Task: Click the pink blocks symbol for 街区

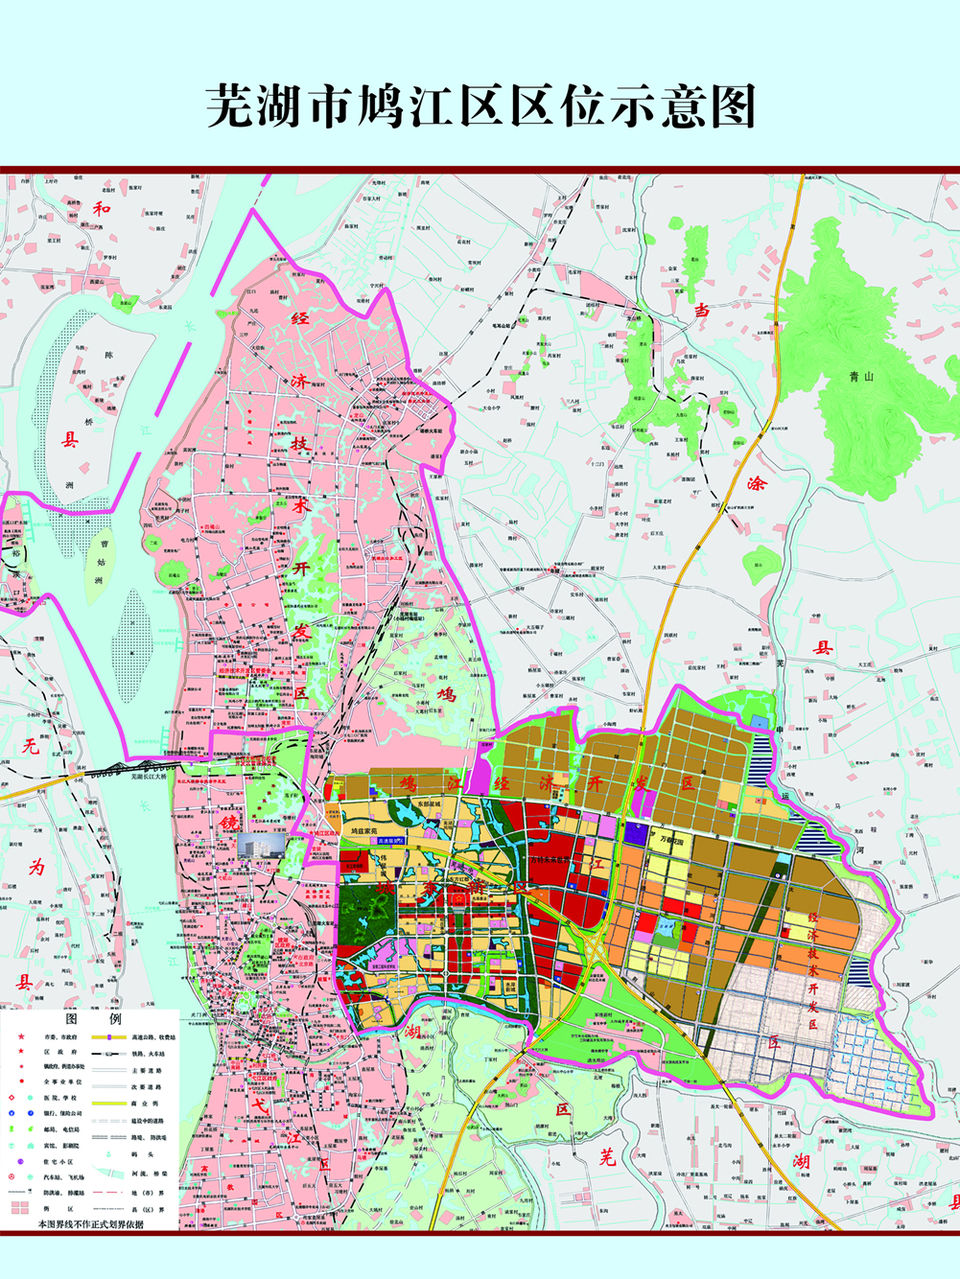Action: point(20,1208)
